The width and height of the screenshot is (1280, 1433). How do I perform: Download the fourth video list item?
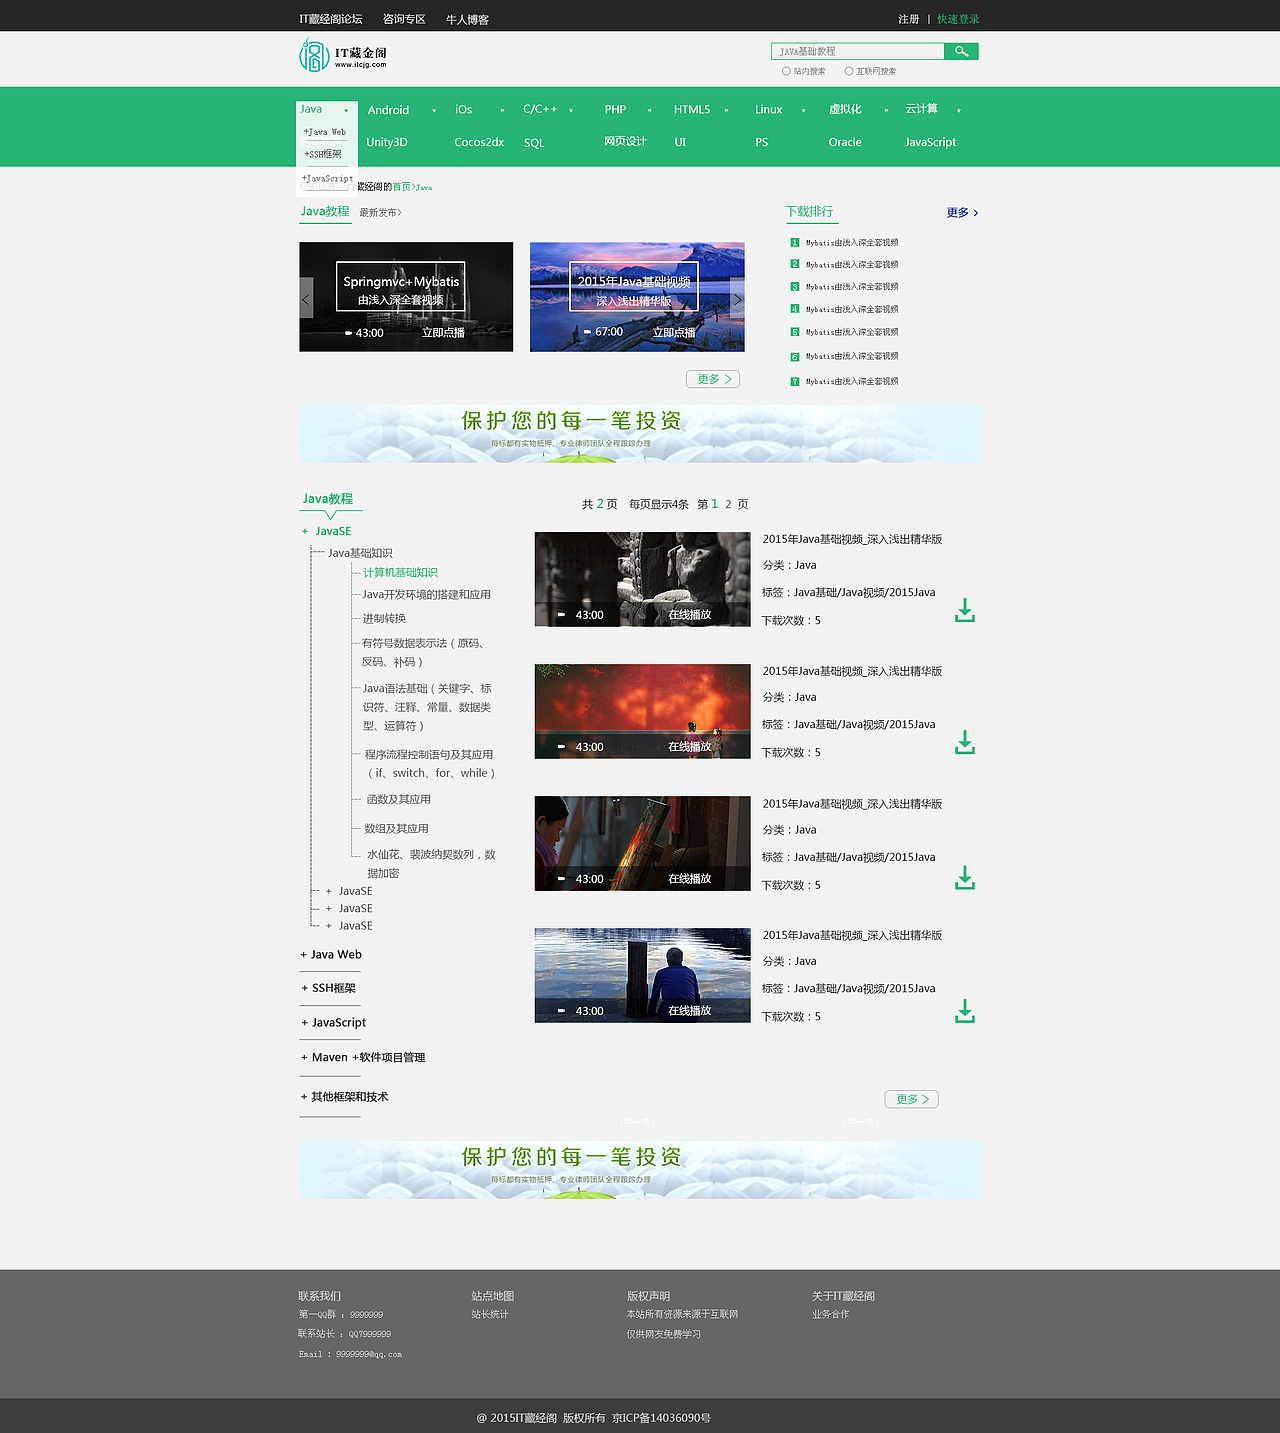pyautogui.click(x=964, y=1011)
